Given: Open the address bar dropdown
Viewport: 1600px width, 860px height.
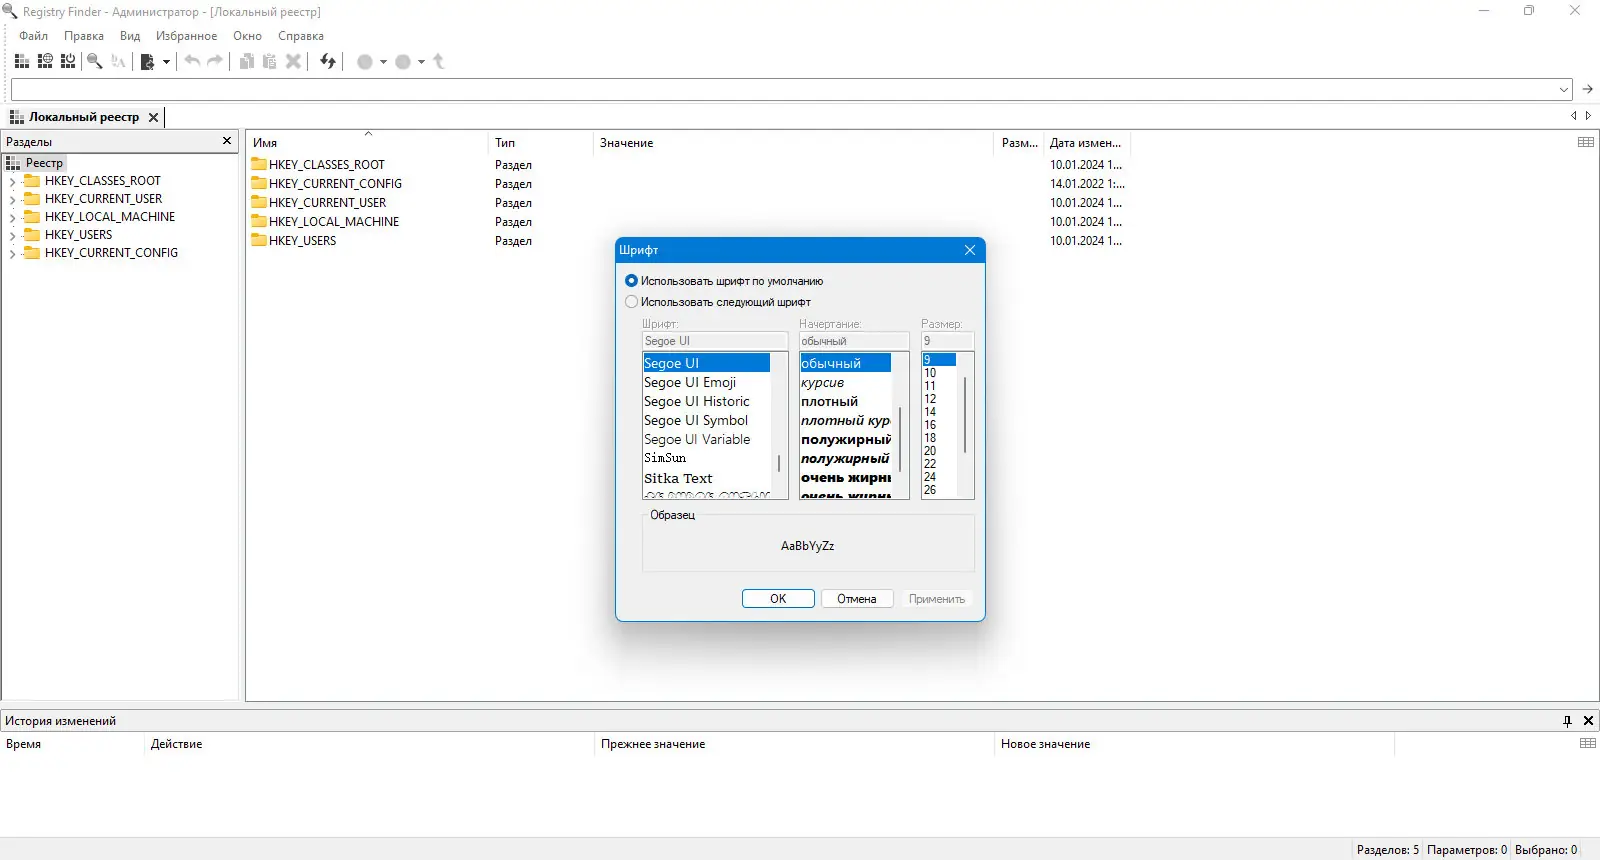Looking at the screenshot, I should pos(1564,90).
